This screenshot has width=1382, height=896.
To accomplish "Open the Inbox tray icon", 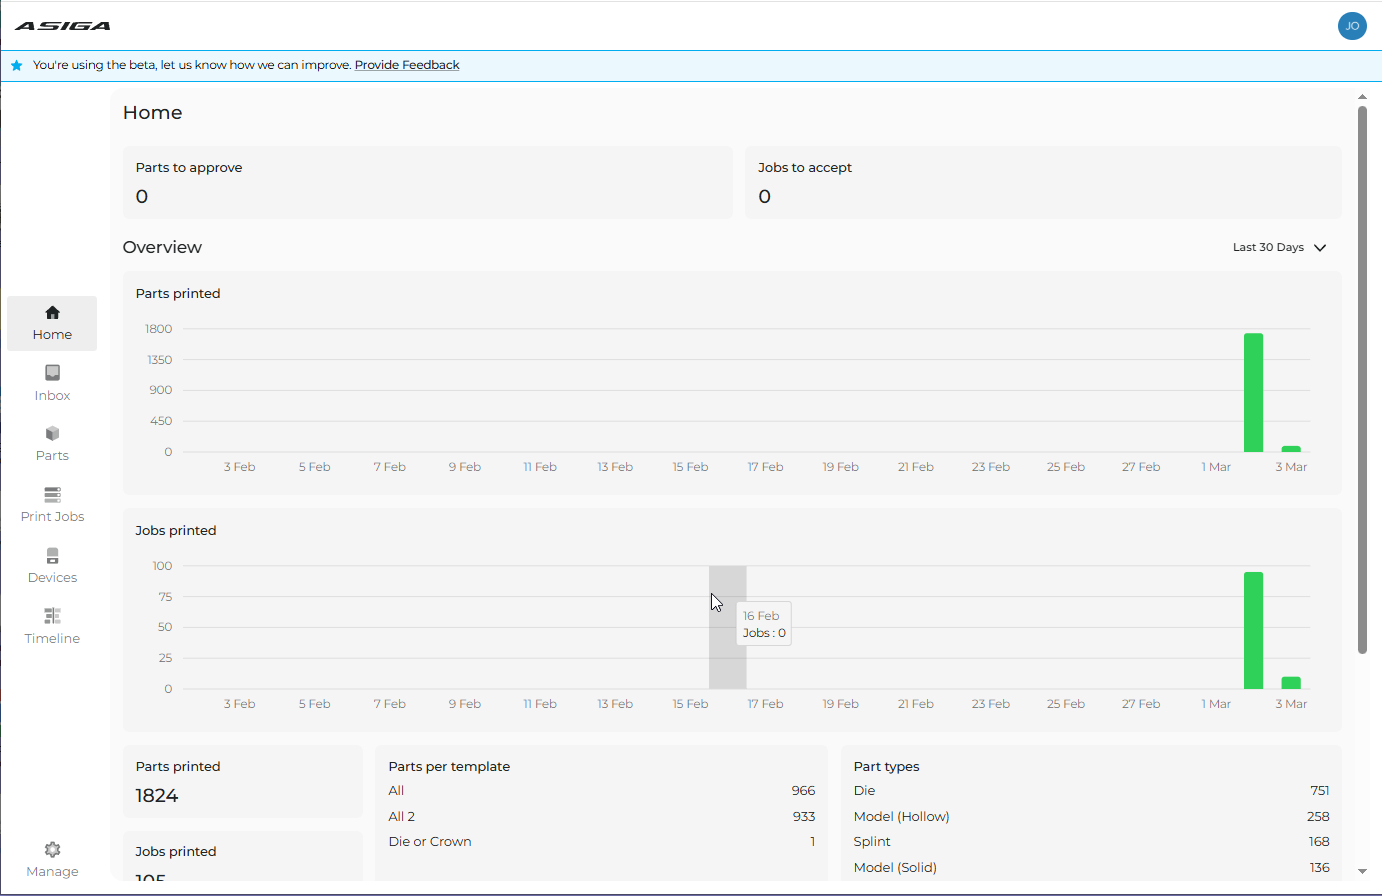I will [52, 373].
